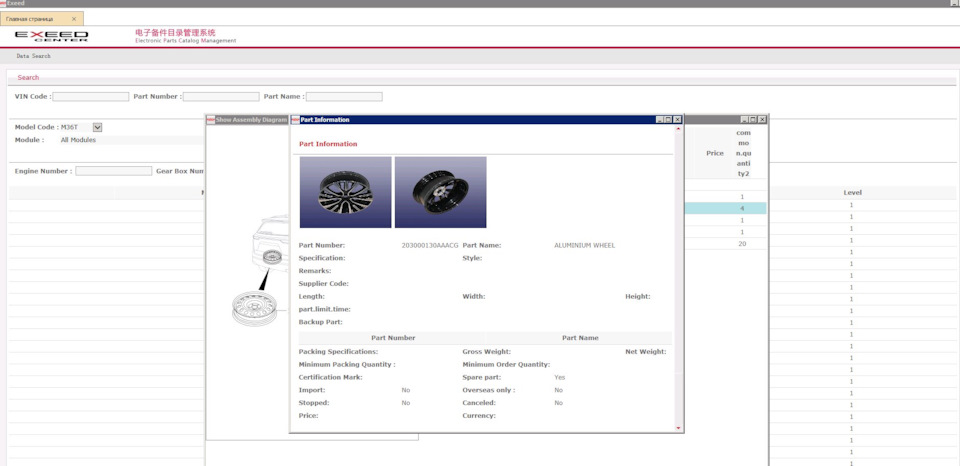Image resolution: width=960 pixels, height=466 pixels.
Task: Open the rear-angle wheel thumbnail image
Action: pyautogui.click(x=440, y=192)
